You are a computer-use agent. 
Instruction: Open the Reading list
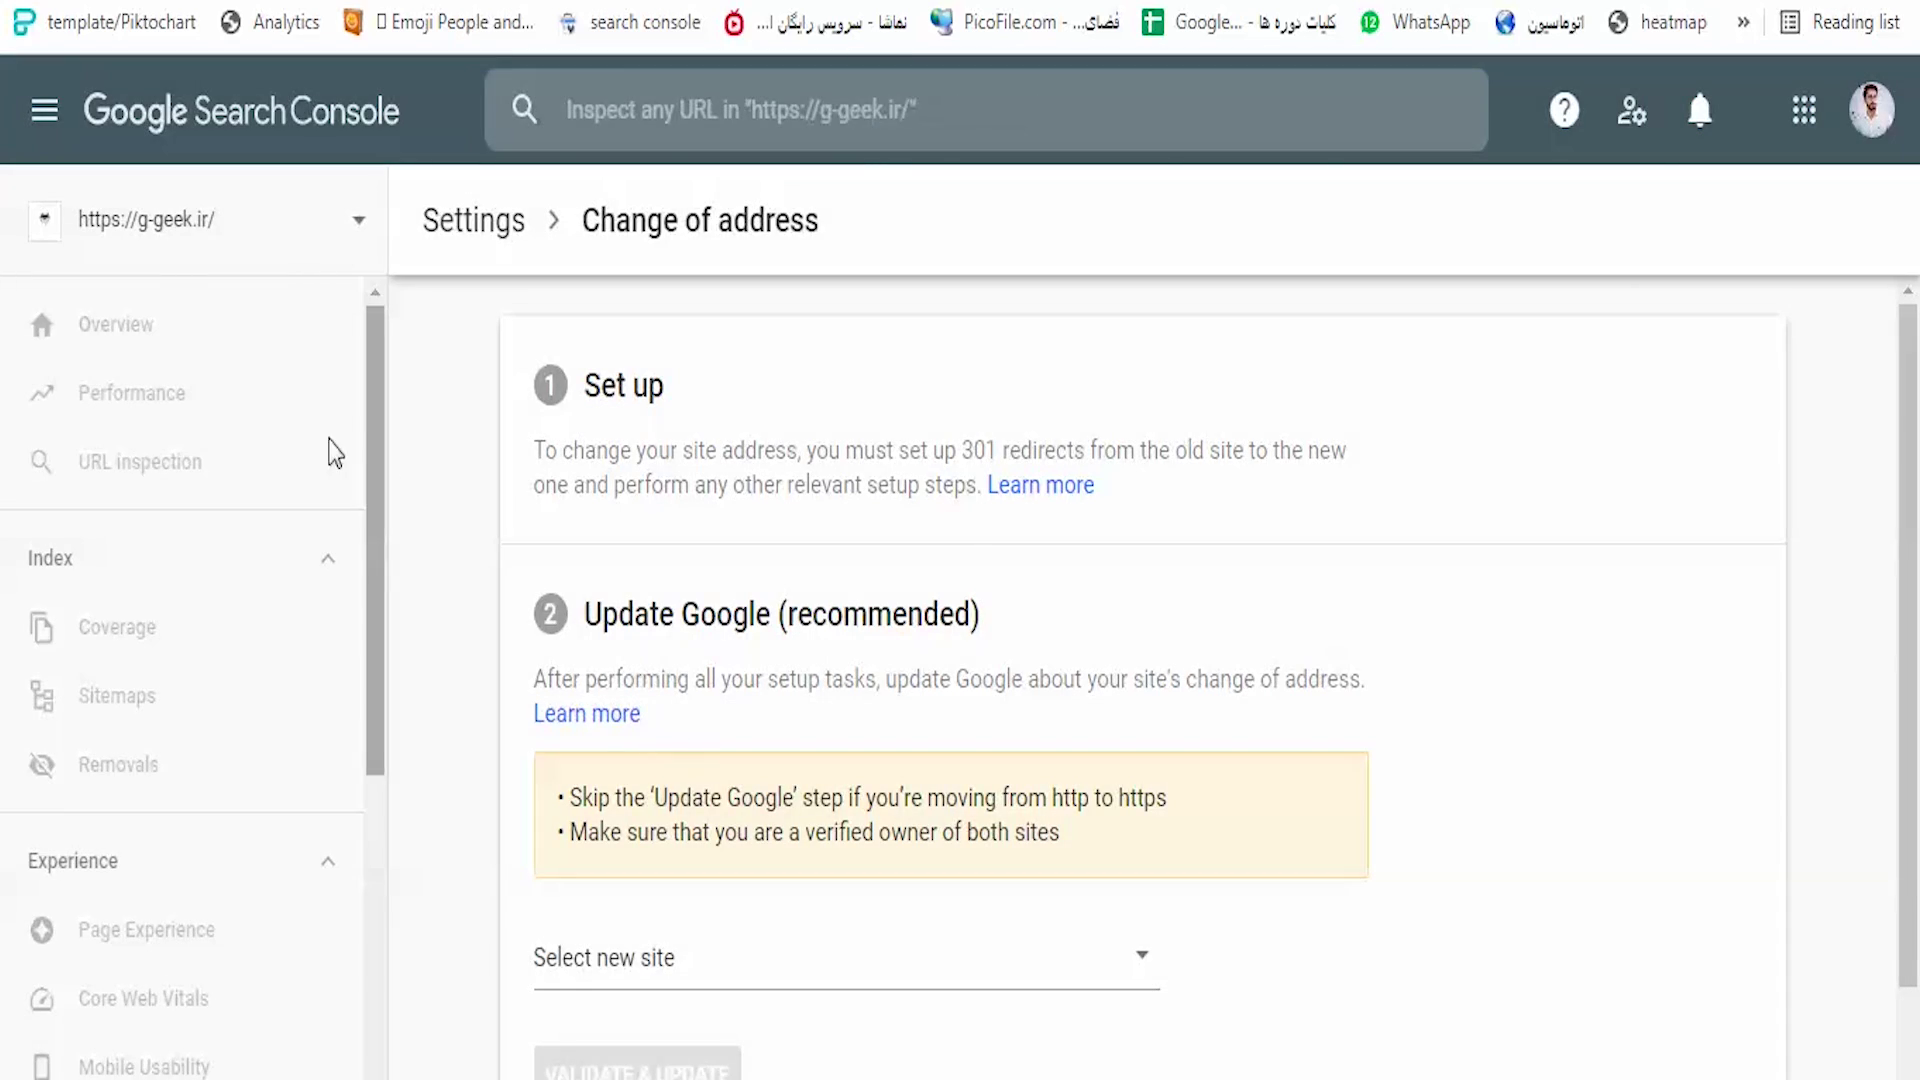[1841, 22]
